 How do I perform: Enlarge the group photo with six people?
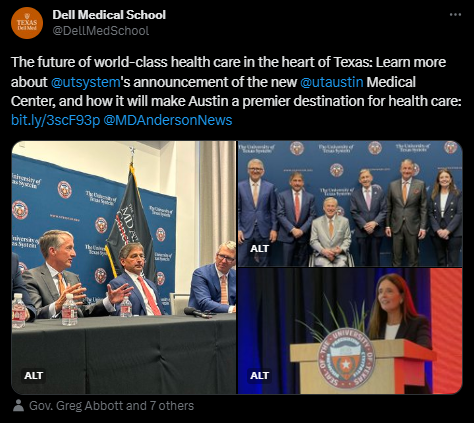pos(350,204)
